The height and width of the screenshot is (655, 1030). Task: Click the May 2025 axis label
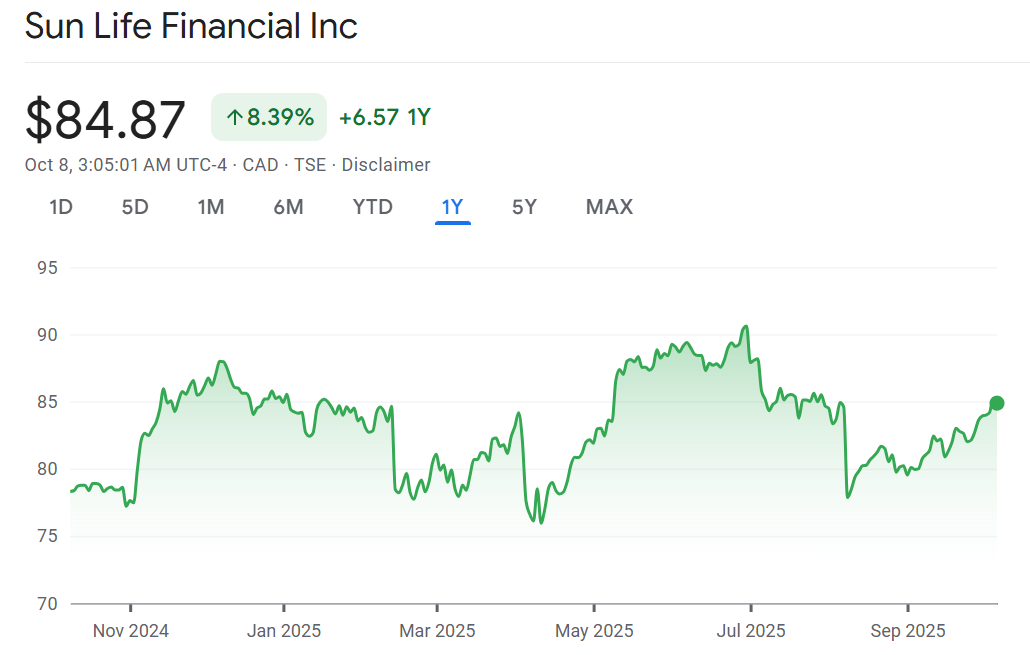[x=593, y=631]
